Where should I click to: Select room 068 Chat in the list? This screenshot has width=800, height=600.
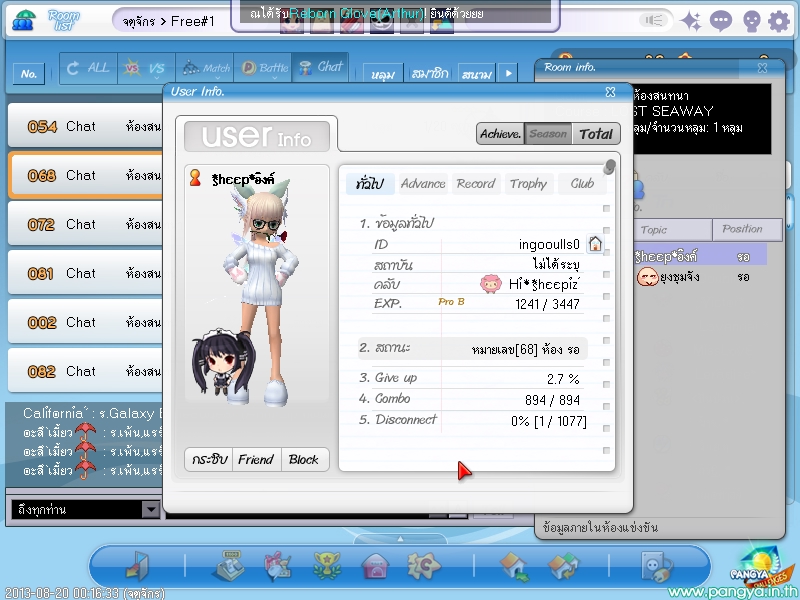point(86,175)
